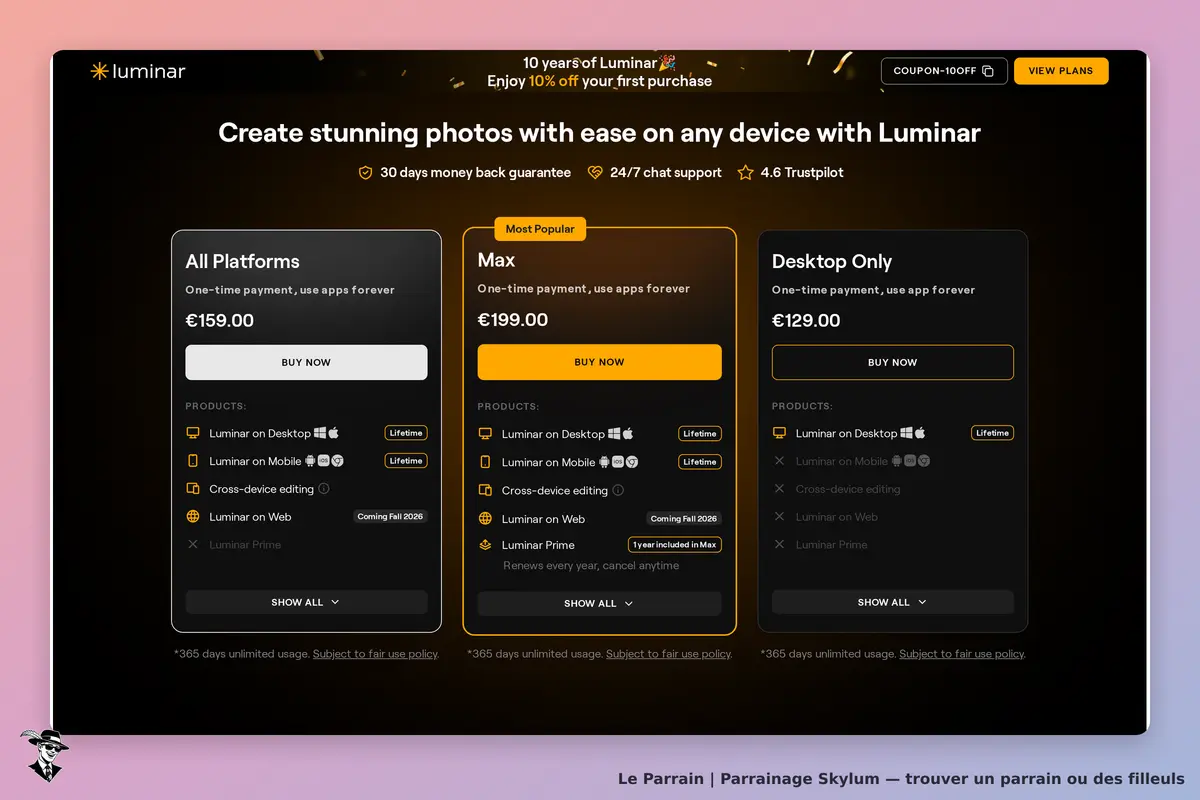Click the X icon beside Luminar on Web in Desktop Only
The image size is (1200, 800).
tap(779, 517)
